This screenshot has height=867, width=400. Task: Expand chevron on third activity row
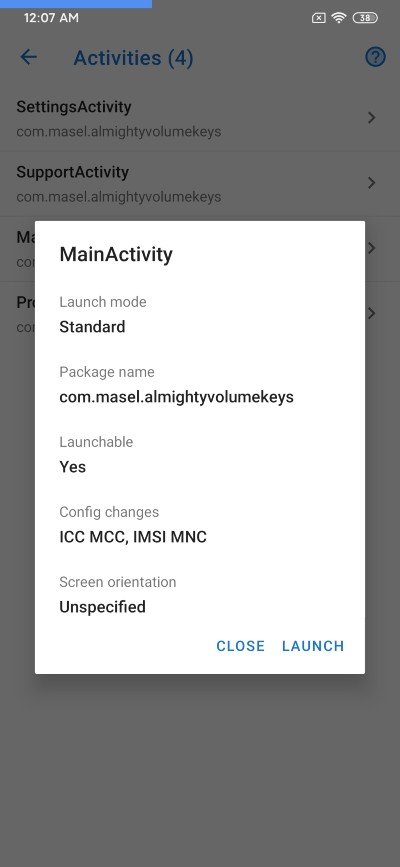(x=372, y=248)
